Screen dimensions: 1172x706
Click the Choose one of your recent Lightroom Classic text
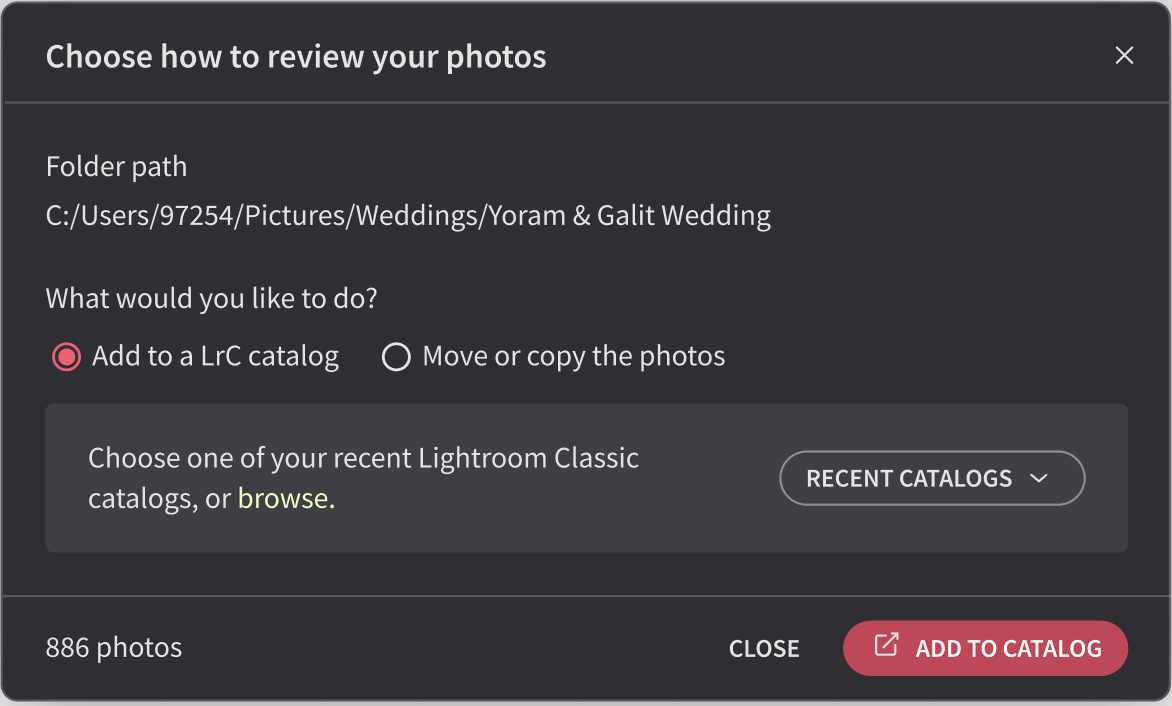point(363,458)
